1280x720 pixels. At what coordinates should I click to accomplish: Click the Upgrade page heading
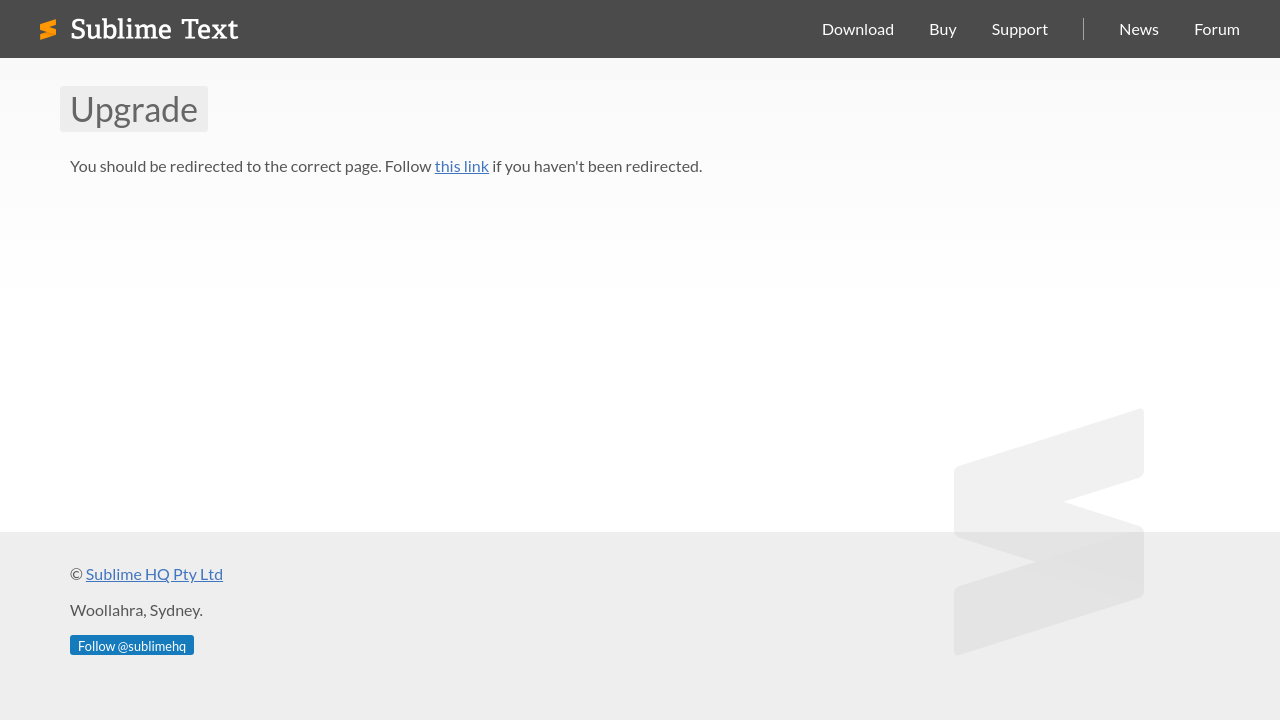pyautogui.click(x=134, y=109)
